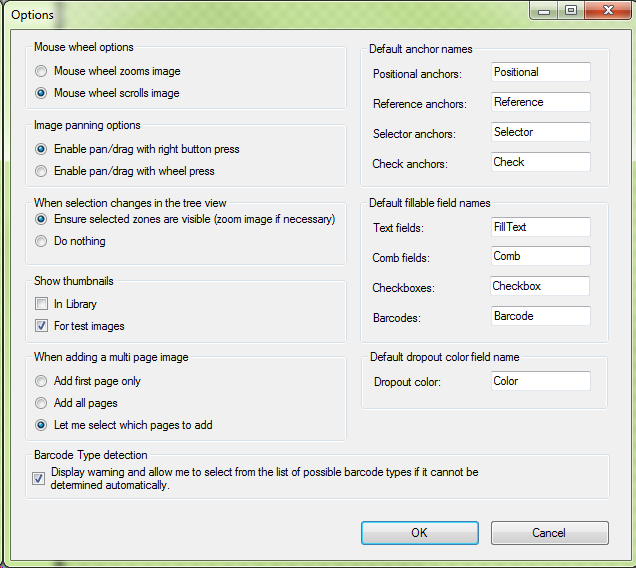Click the Positional anchors name field
This screenshot has width=636, height=568.
click(540, 72)
